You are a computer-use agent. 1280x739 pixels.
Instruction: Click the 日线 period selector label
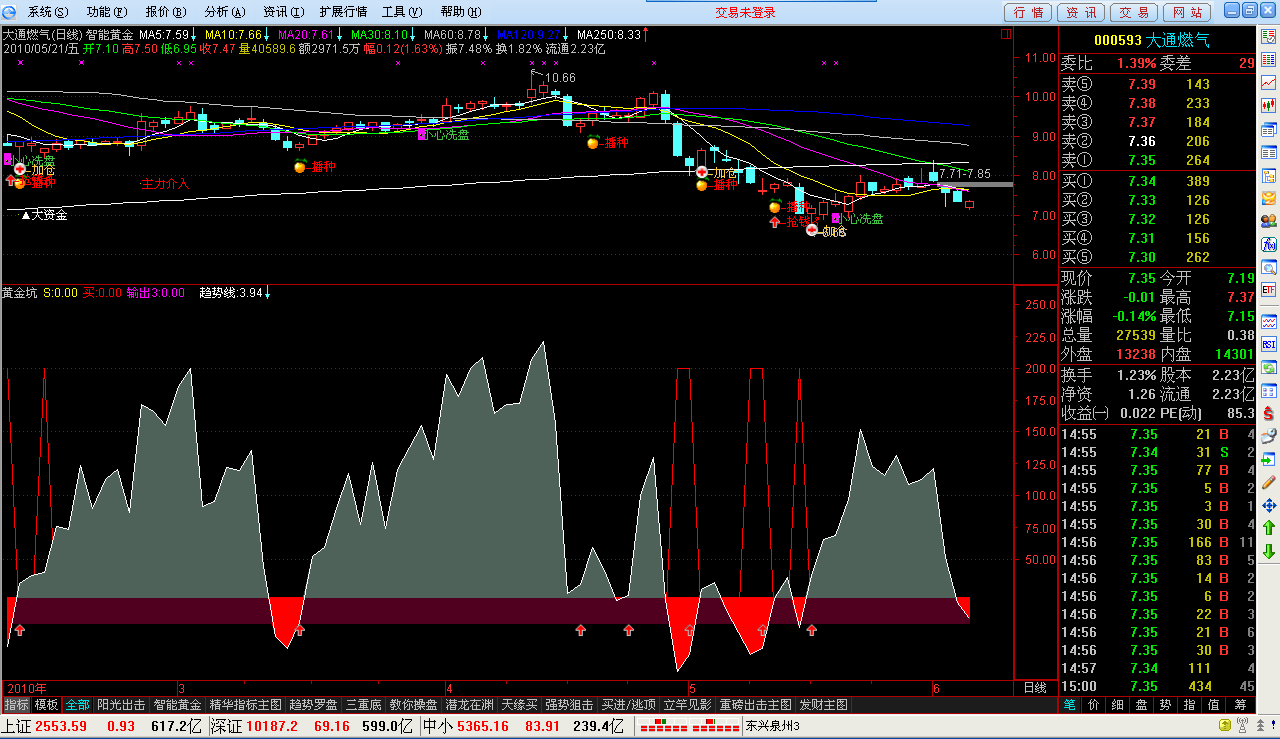click(x=1036, y=688)
